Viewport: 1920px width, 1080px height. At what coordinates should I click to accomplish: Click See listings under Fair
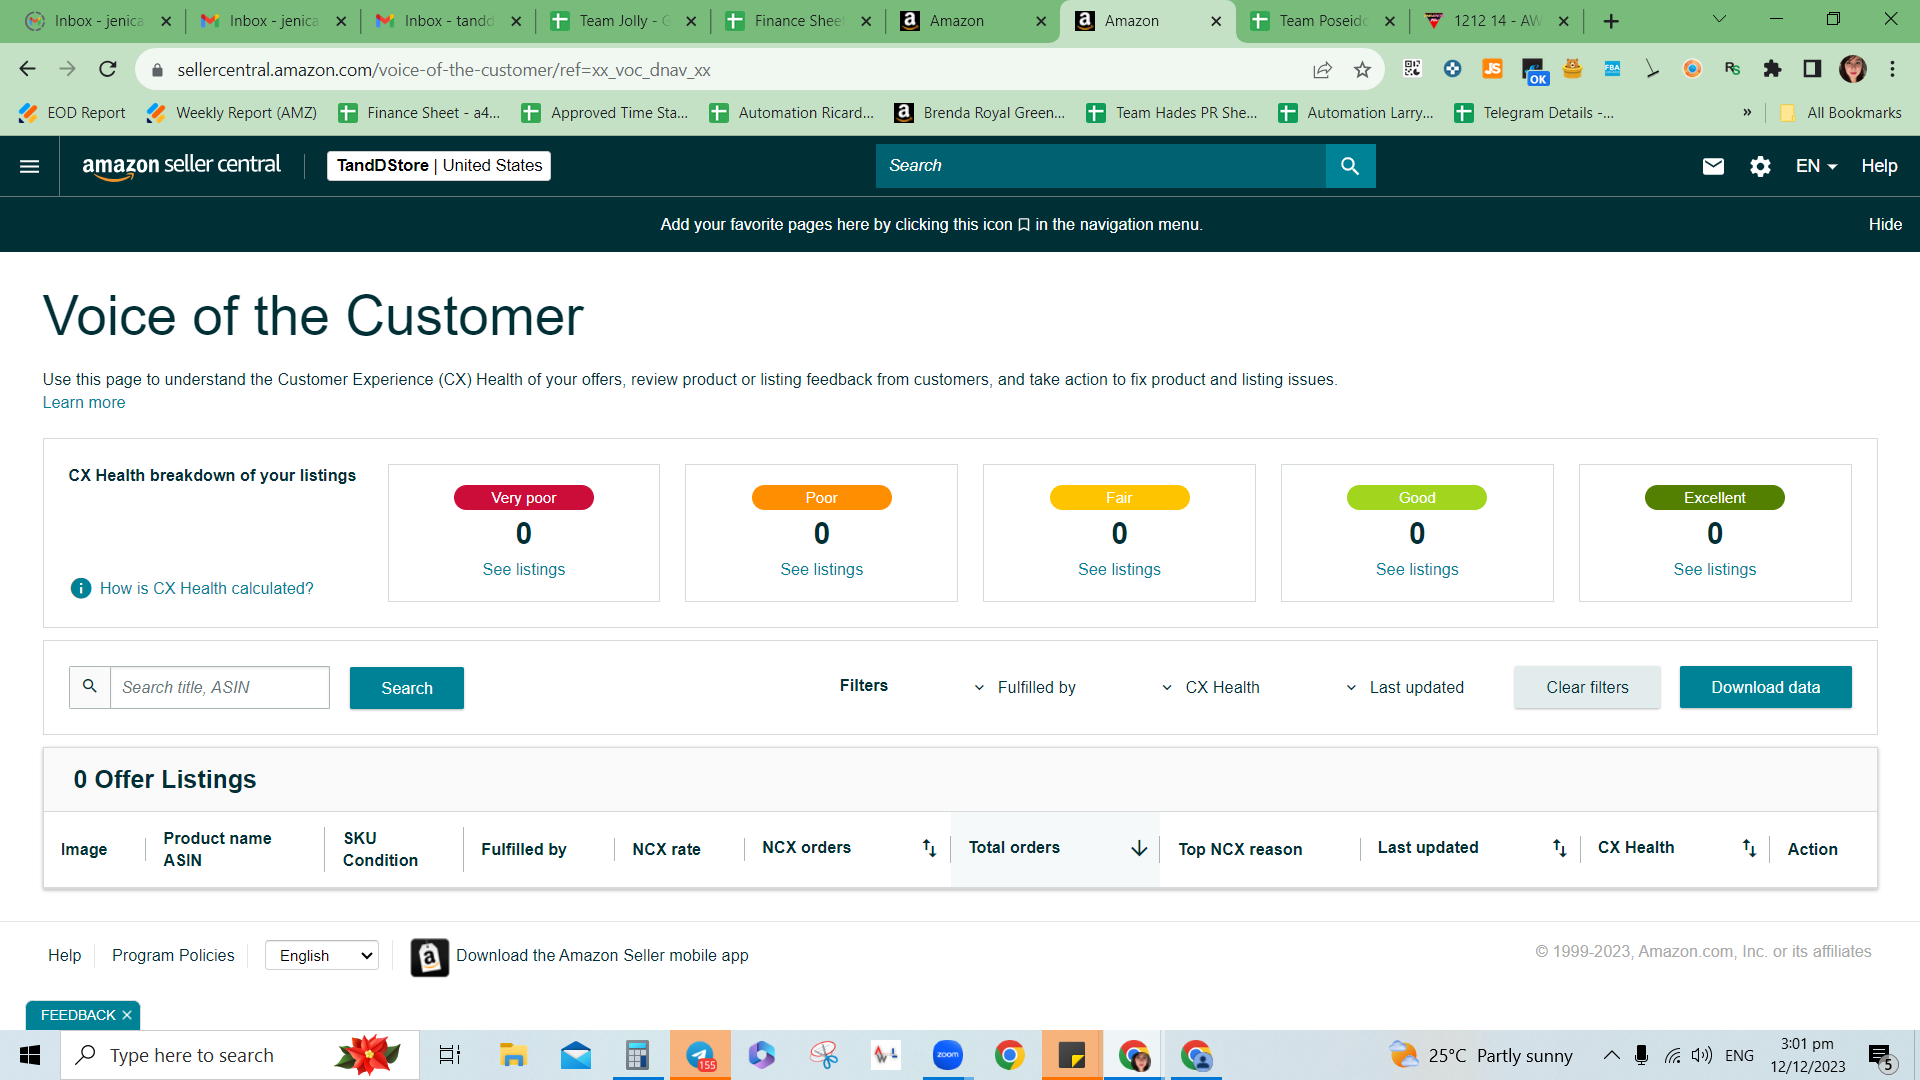1119,569
